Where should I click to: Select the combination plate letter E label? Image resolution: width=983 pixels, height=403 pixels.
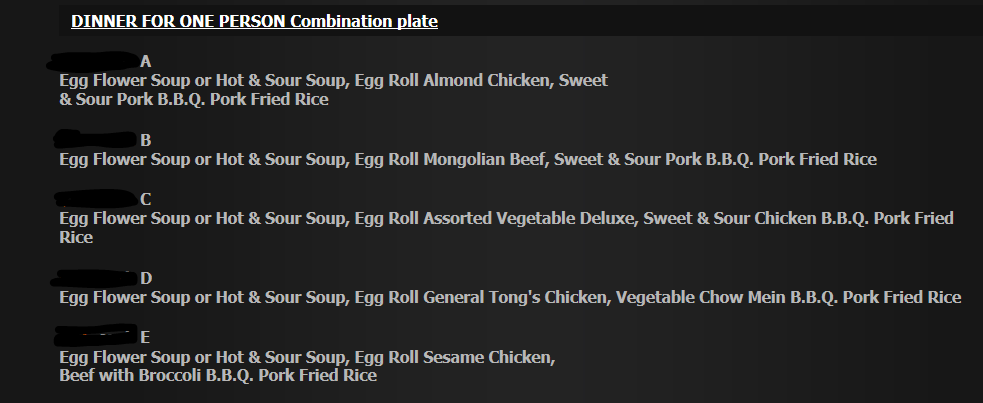pyautogui.click(x=146, y=337)
